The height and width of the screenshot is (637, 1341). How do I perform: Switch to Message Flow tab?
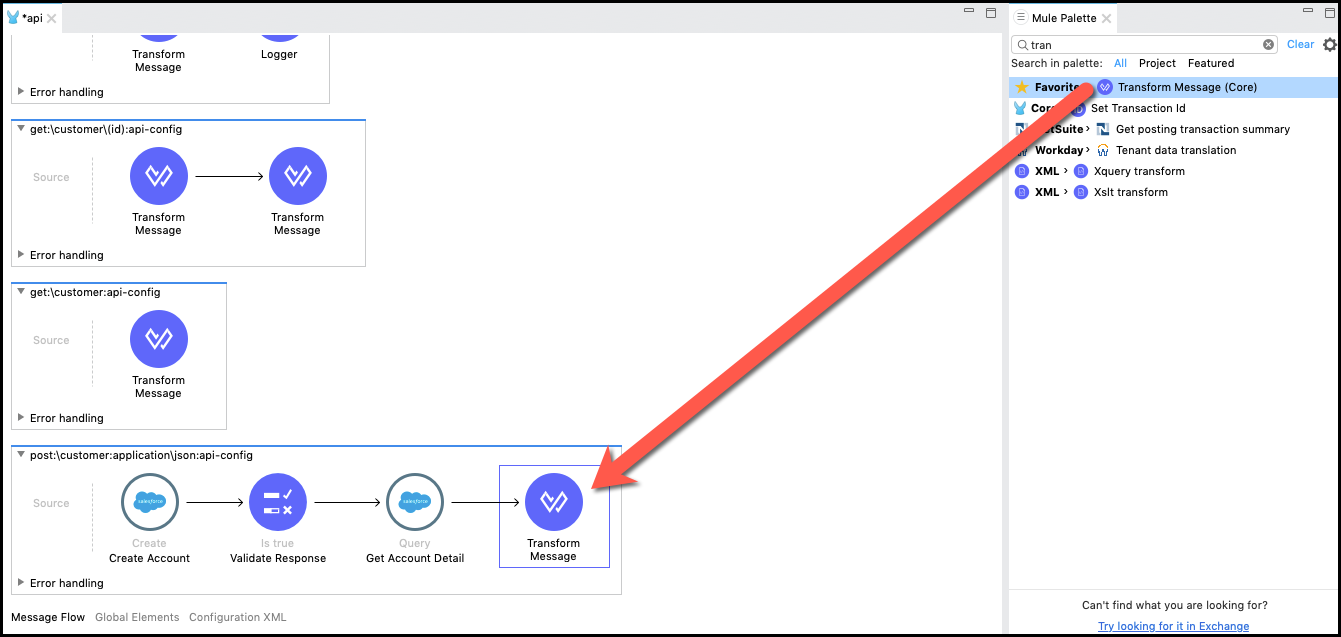click(48, 617)
